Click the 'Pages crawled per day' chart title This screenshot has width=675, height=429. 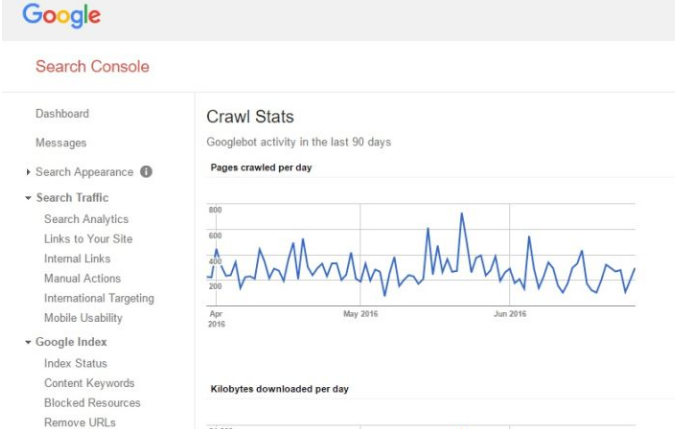pyautogui.click(x=261, y=167)
